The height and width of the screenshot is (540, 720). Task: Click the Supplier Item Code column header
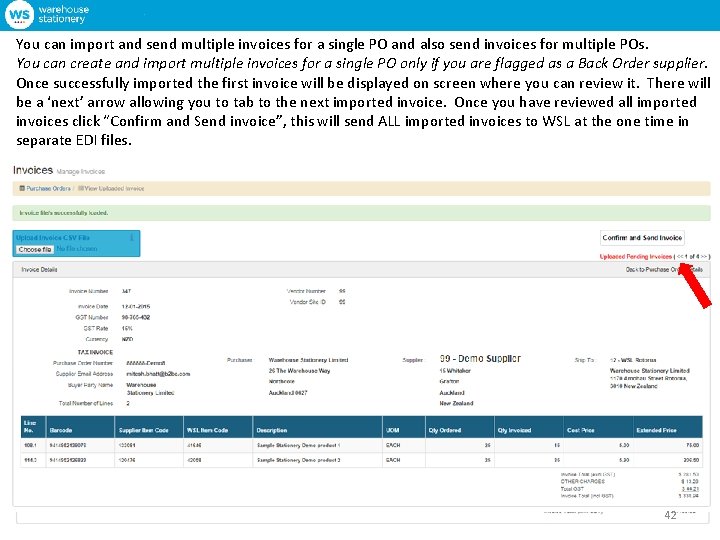pos(149,427)
